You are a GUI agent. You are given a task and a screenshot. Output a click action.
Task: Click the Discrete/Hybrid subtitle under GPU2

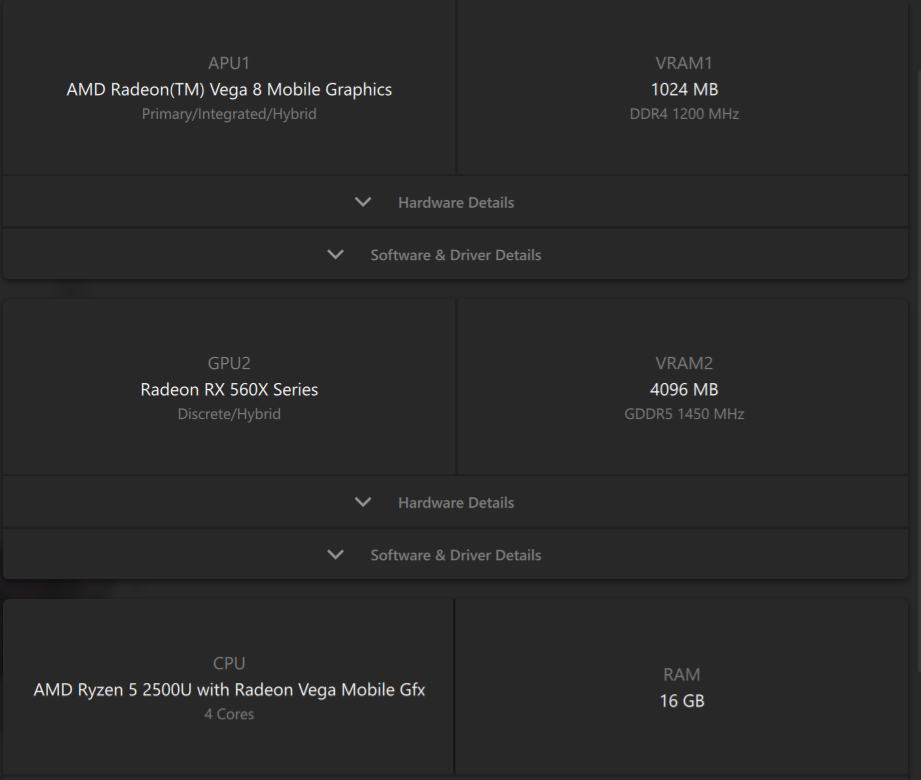pyautogui.click(x=229, y=414)
